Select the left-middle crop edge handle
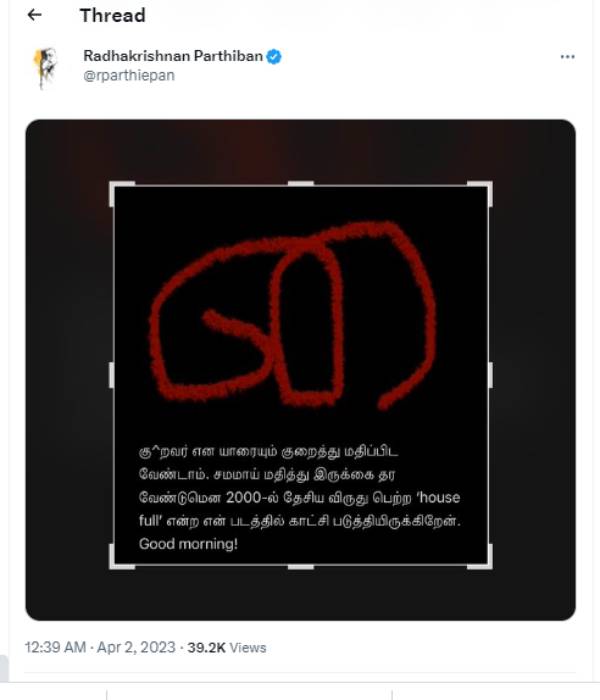Viewport: 600px width, 700px height. pyautogui.click(x=111, y=375)
